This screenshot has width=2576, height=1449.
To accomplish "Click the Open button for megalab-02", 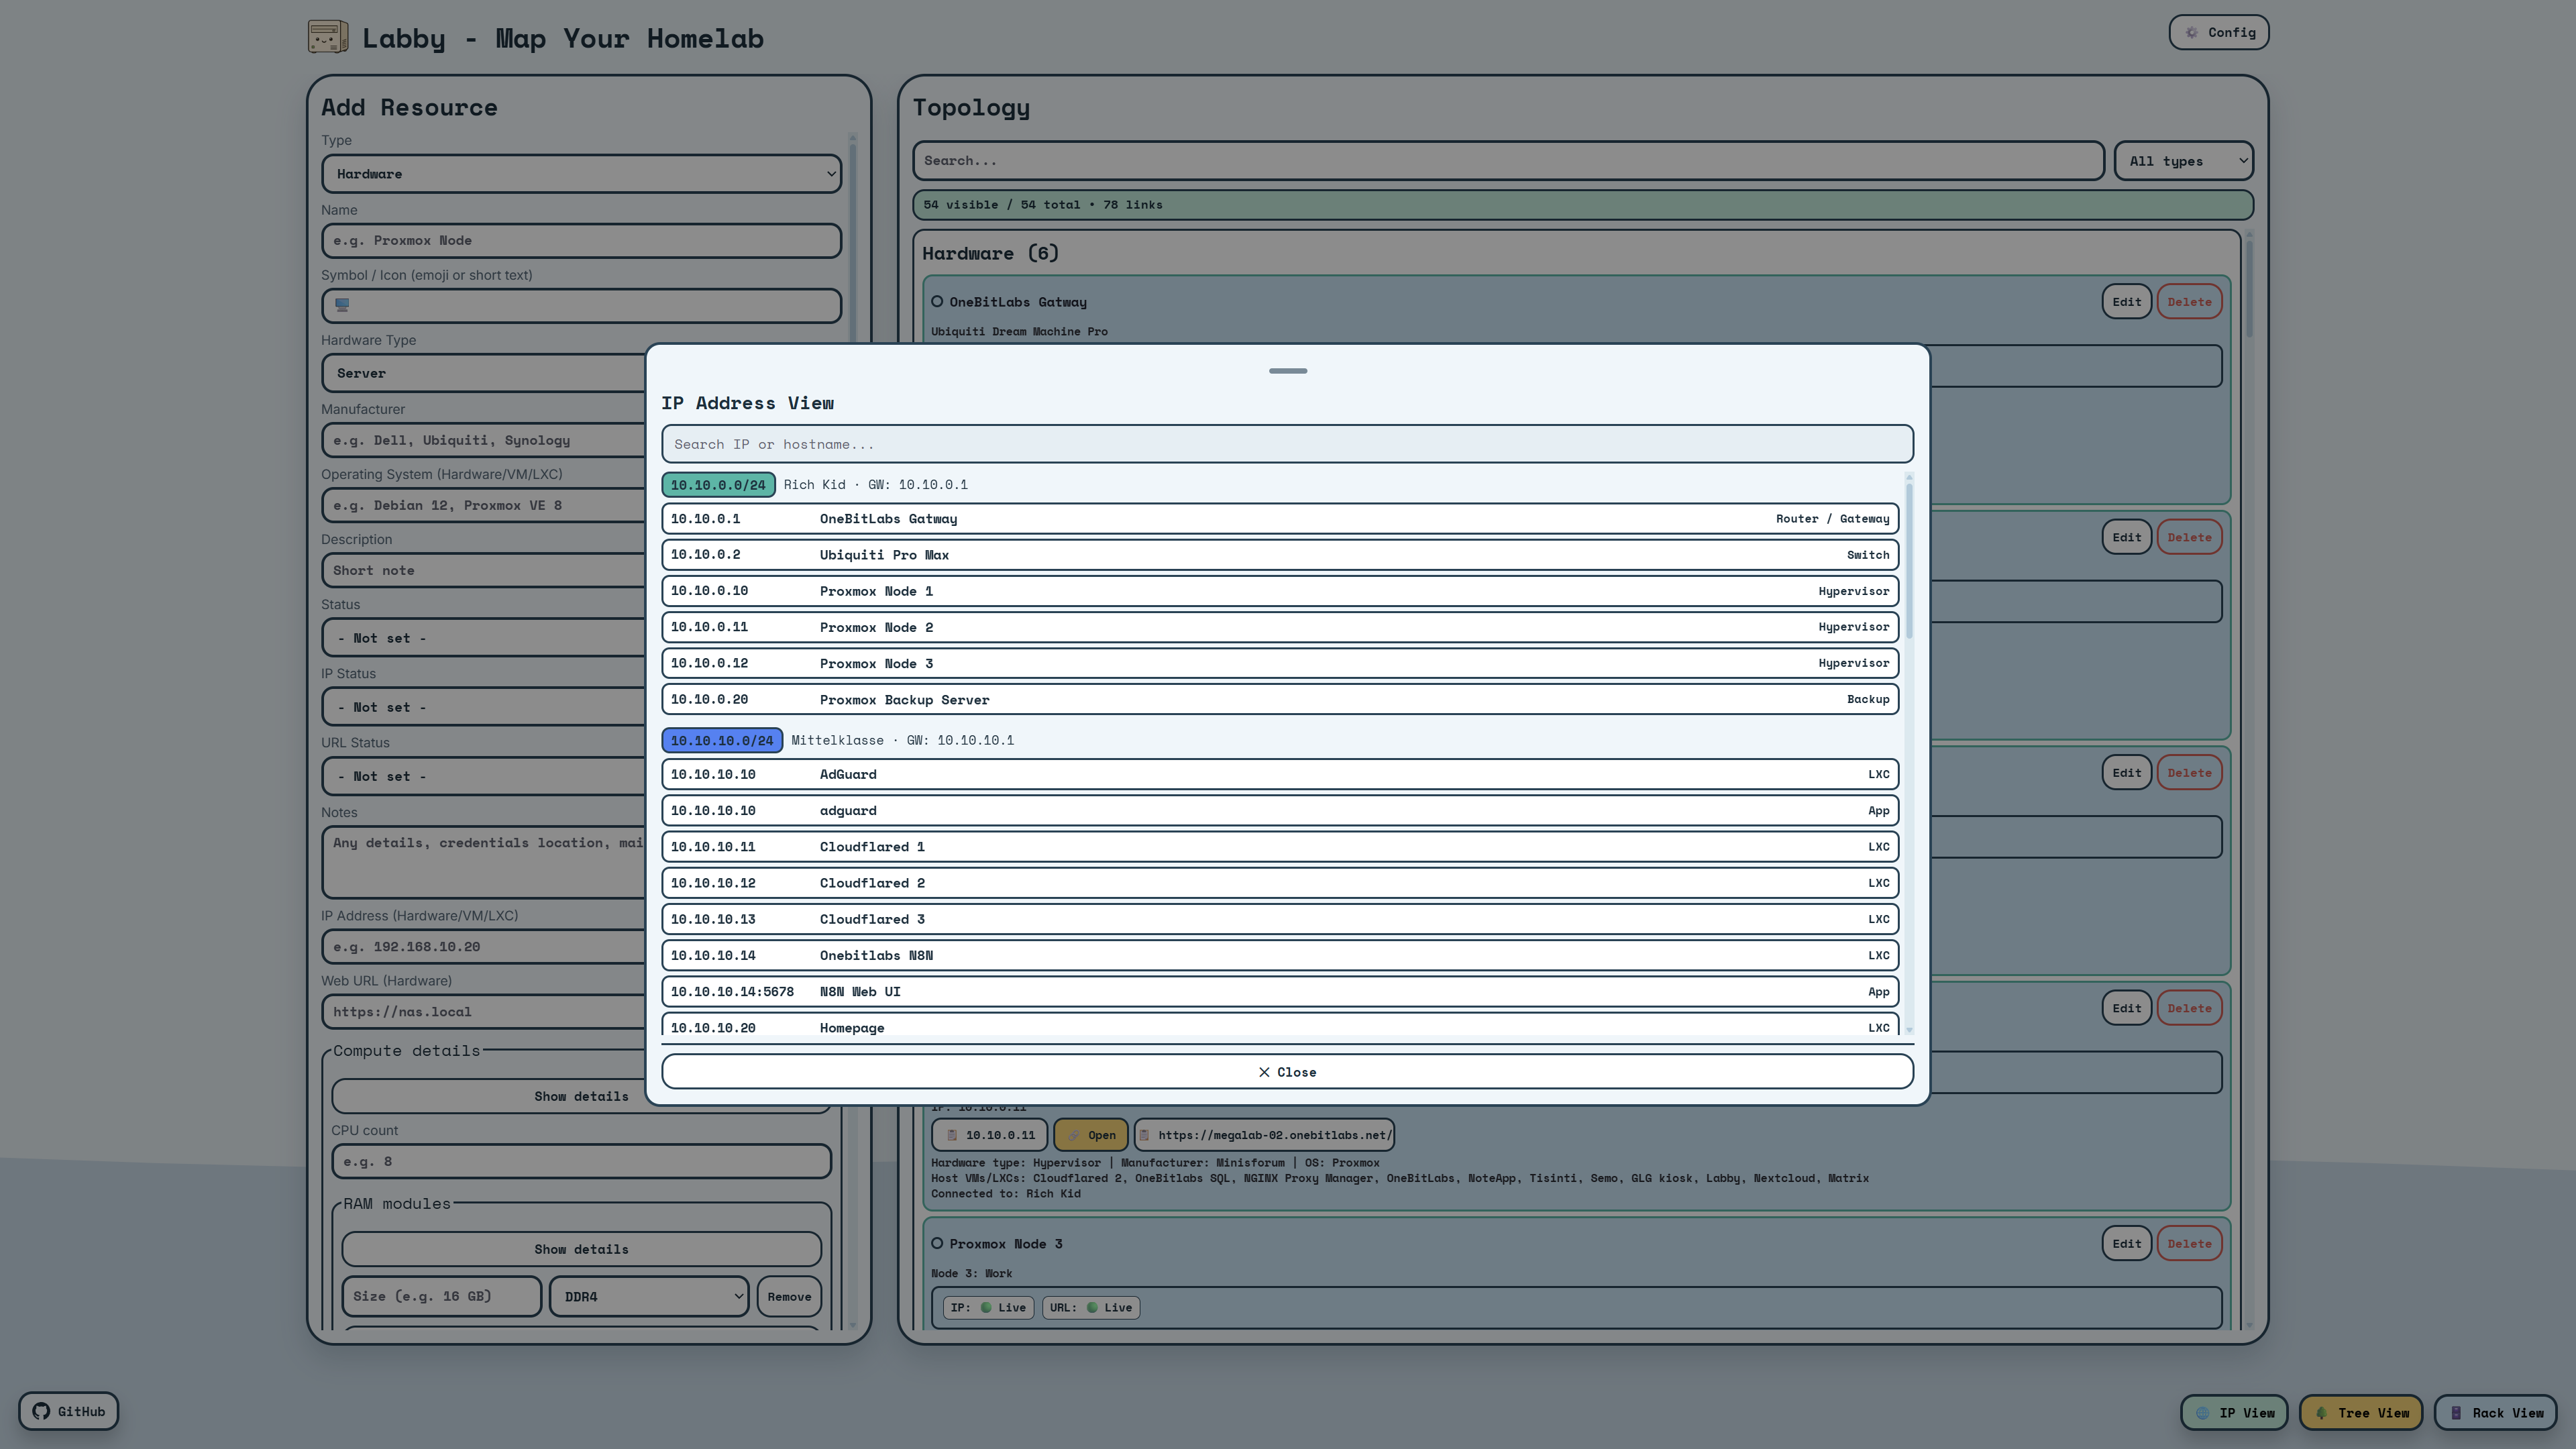I will point(1090,1135).
